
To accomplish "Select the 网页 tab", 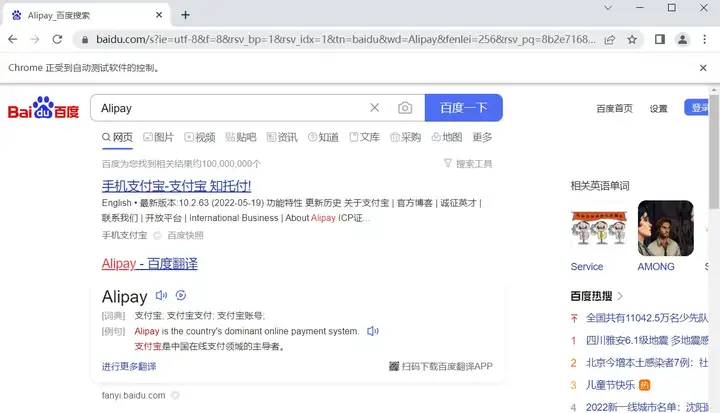I will pos(117,137).
